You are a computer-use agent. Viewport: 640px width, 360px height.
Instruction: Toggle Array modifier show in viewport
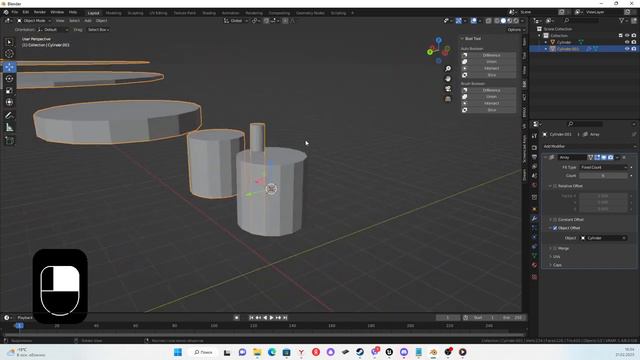point(604,157)
